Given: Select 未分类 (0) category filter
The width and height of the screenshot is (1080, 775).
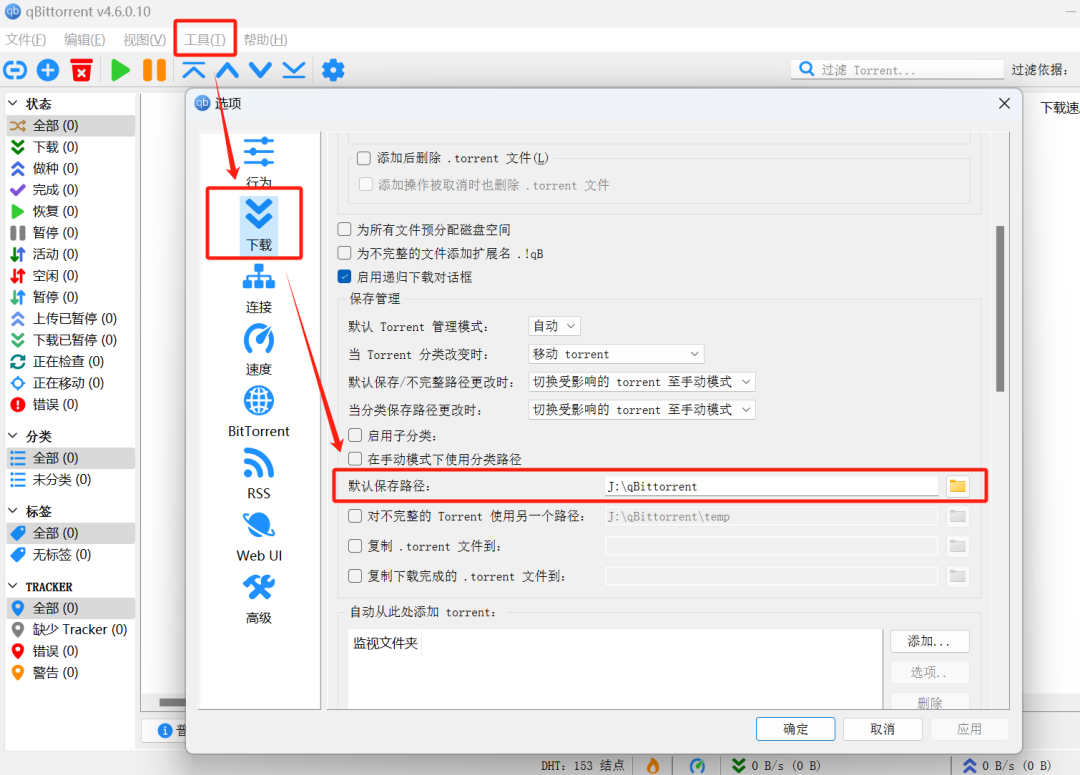Looking at the screenshot, I should tap(71, 479).
